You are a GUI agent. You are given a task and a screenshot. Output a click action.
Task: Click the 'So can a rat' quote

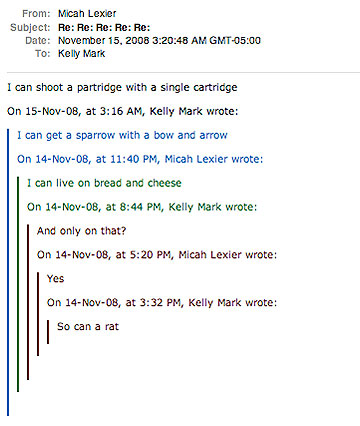coord(88,326)
